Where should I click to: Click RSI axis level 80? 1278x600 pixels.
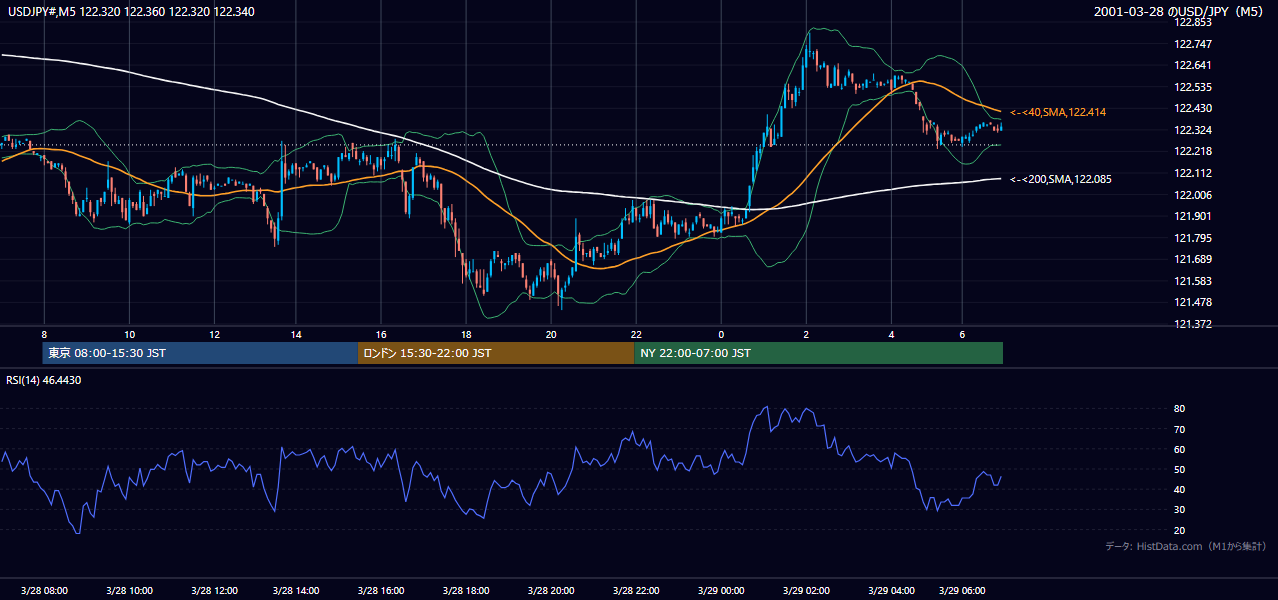[1179, 409]
